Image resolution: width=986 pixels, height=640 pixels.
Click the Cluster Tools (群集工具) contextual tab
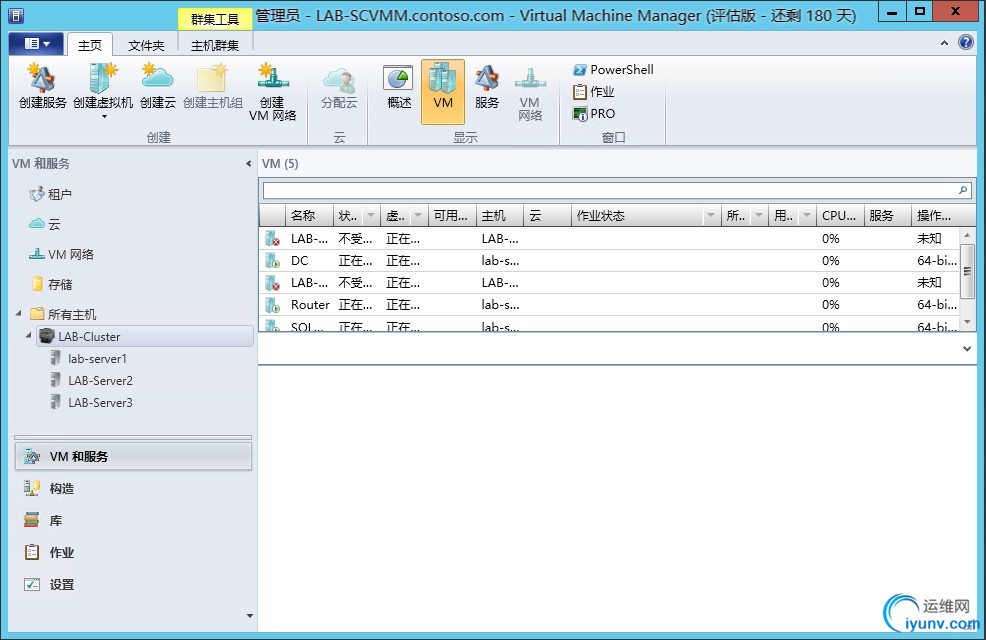point(215,19)
